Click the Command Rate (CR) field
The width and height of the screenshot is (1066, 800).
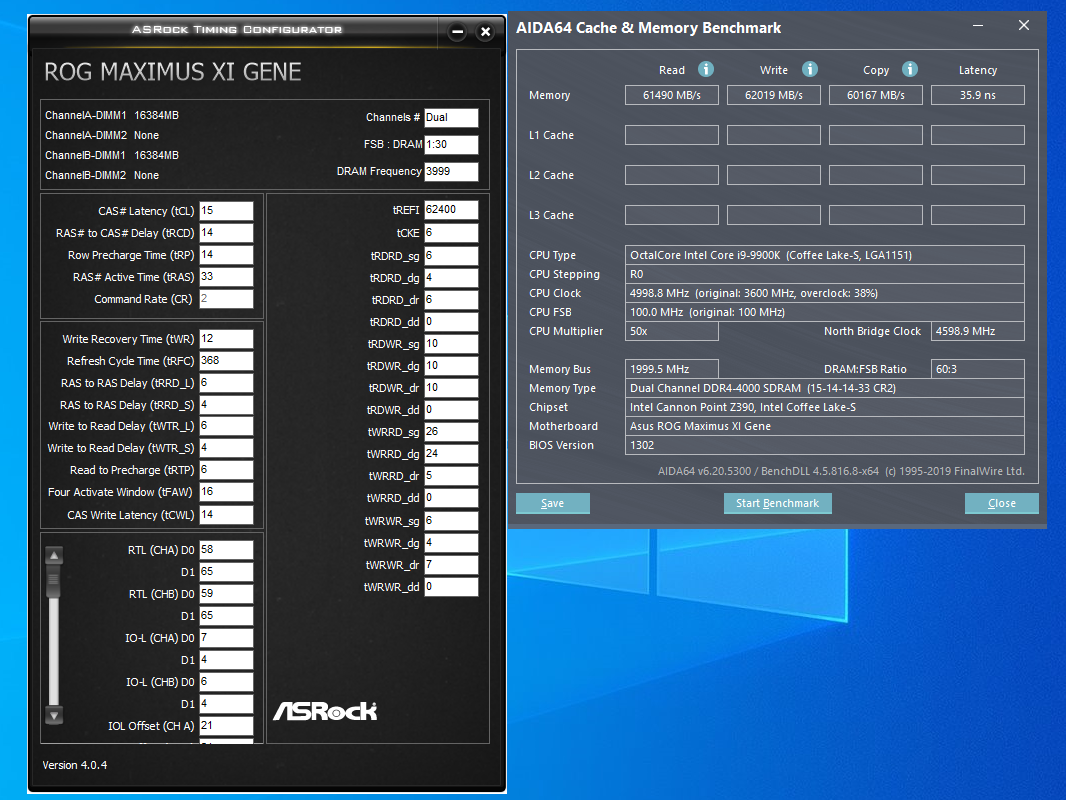pyautogui.click(x=226, y=298)
